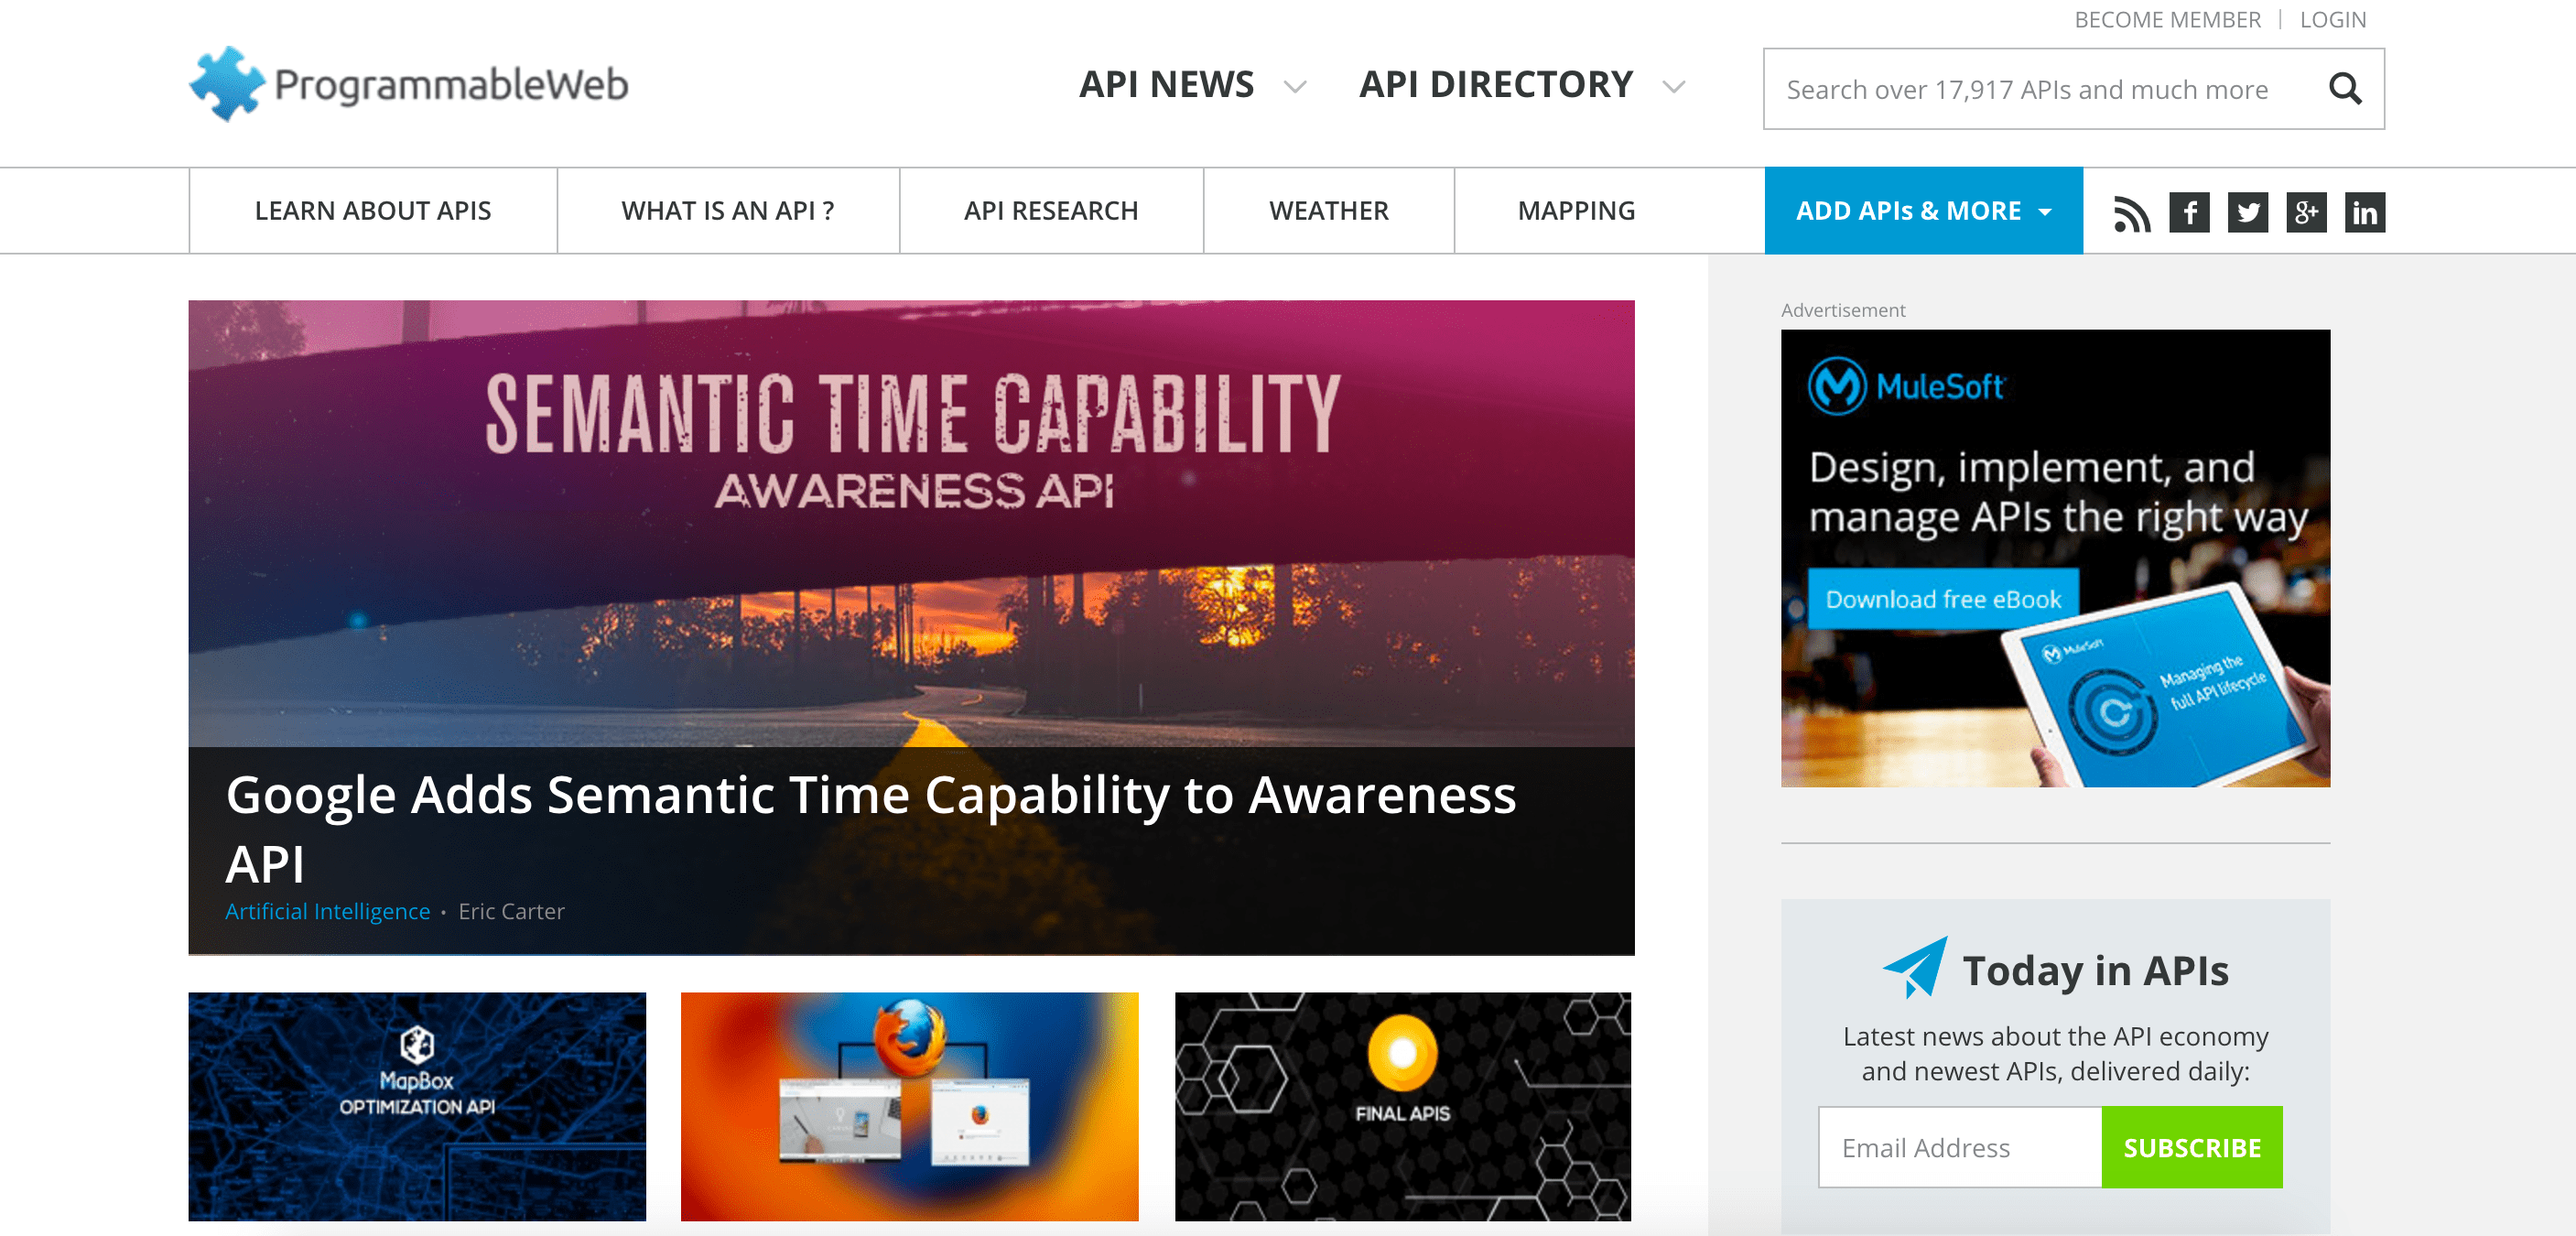Click the ProgrammableWeb puzzle-piece logo
This screenshot has width=2576, height=1236.
point(227,84)
